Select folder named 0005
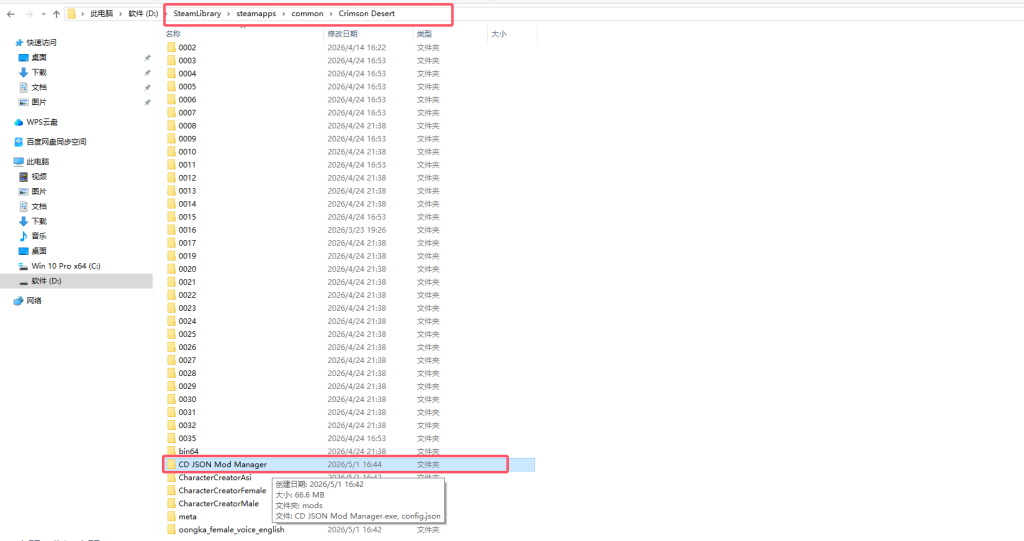This screenshot has height=541, width=1024. [x=187, y=87]
